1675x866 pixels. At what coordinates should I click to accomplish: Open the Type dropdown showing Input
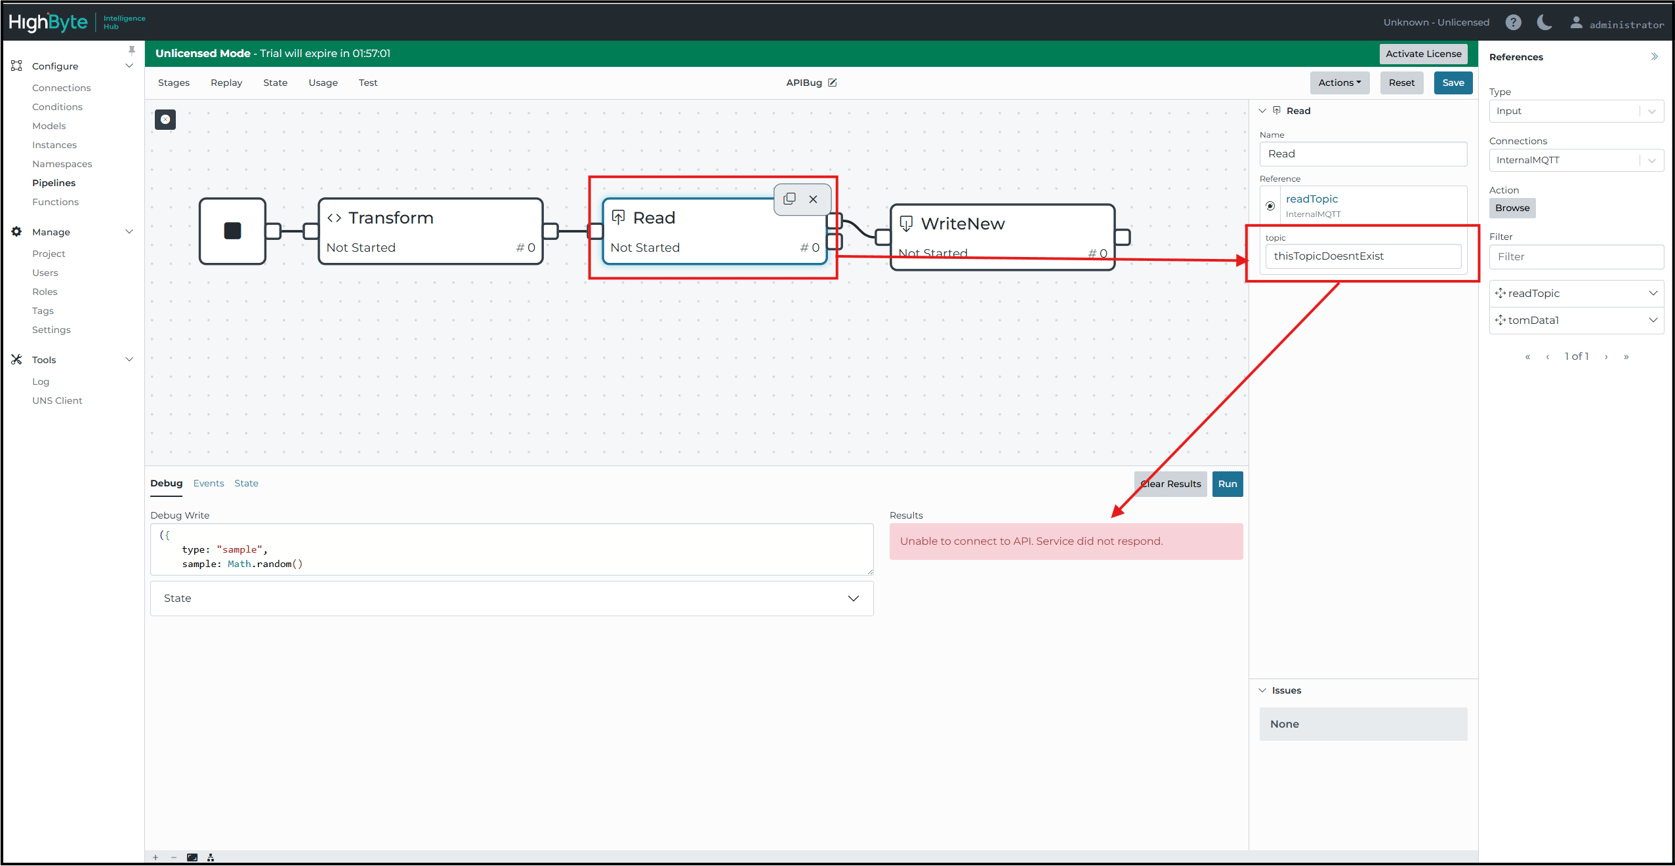(1576, 111)
